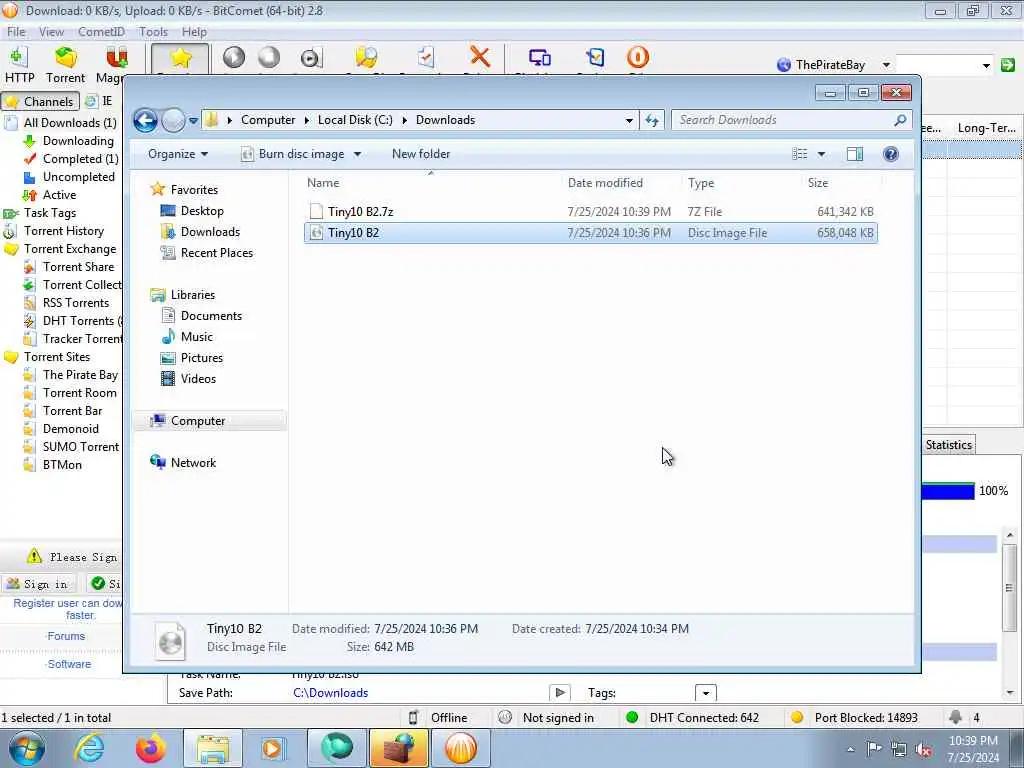Click the refresh icon beside address bar
The height and width of the screenshot is (768, 1024).
652,120
